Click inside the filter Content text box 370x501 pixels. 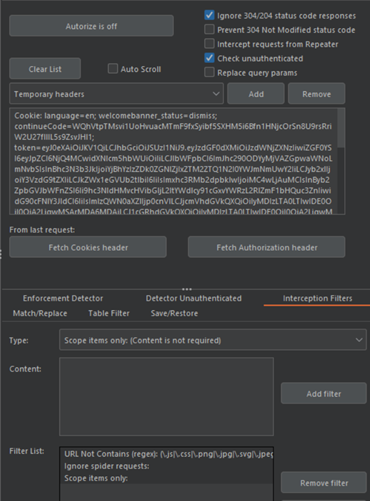click(x=166, y=397)
